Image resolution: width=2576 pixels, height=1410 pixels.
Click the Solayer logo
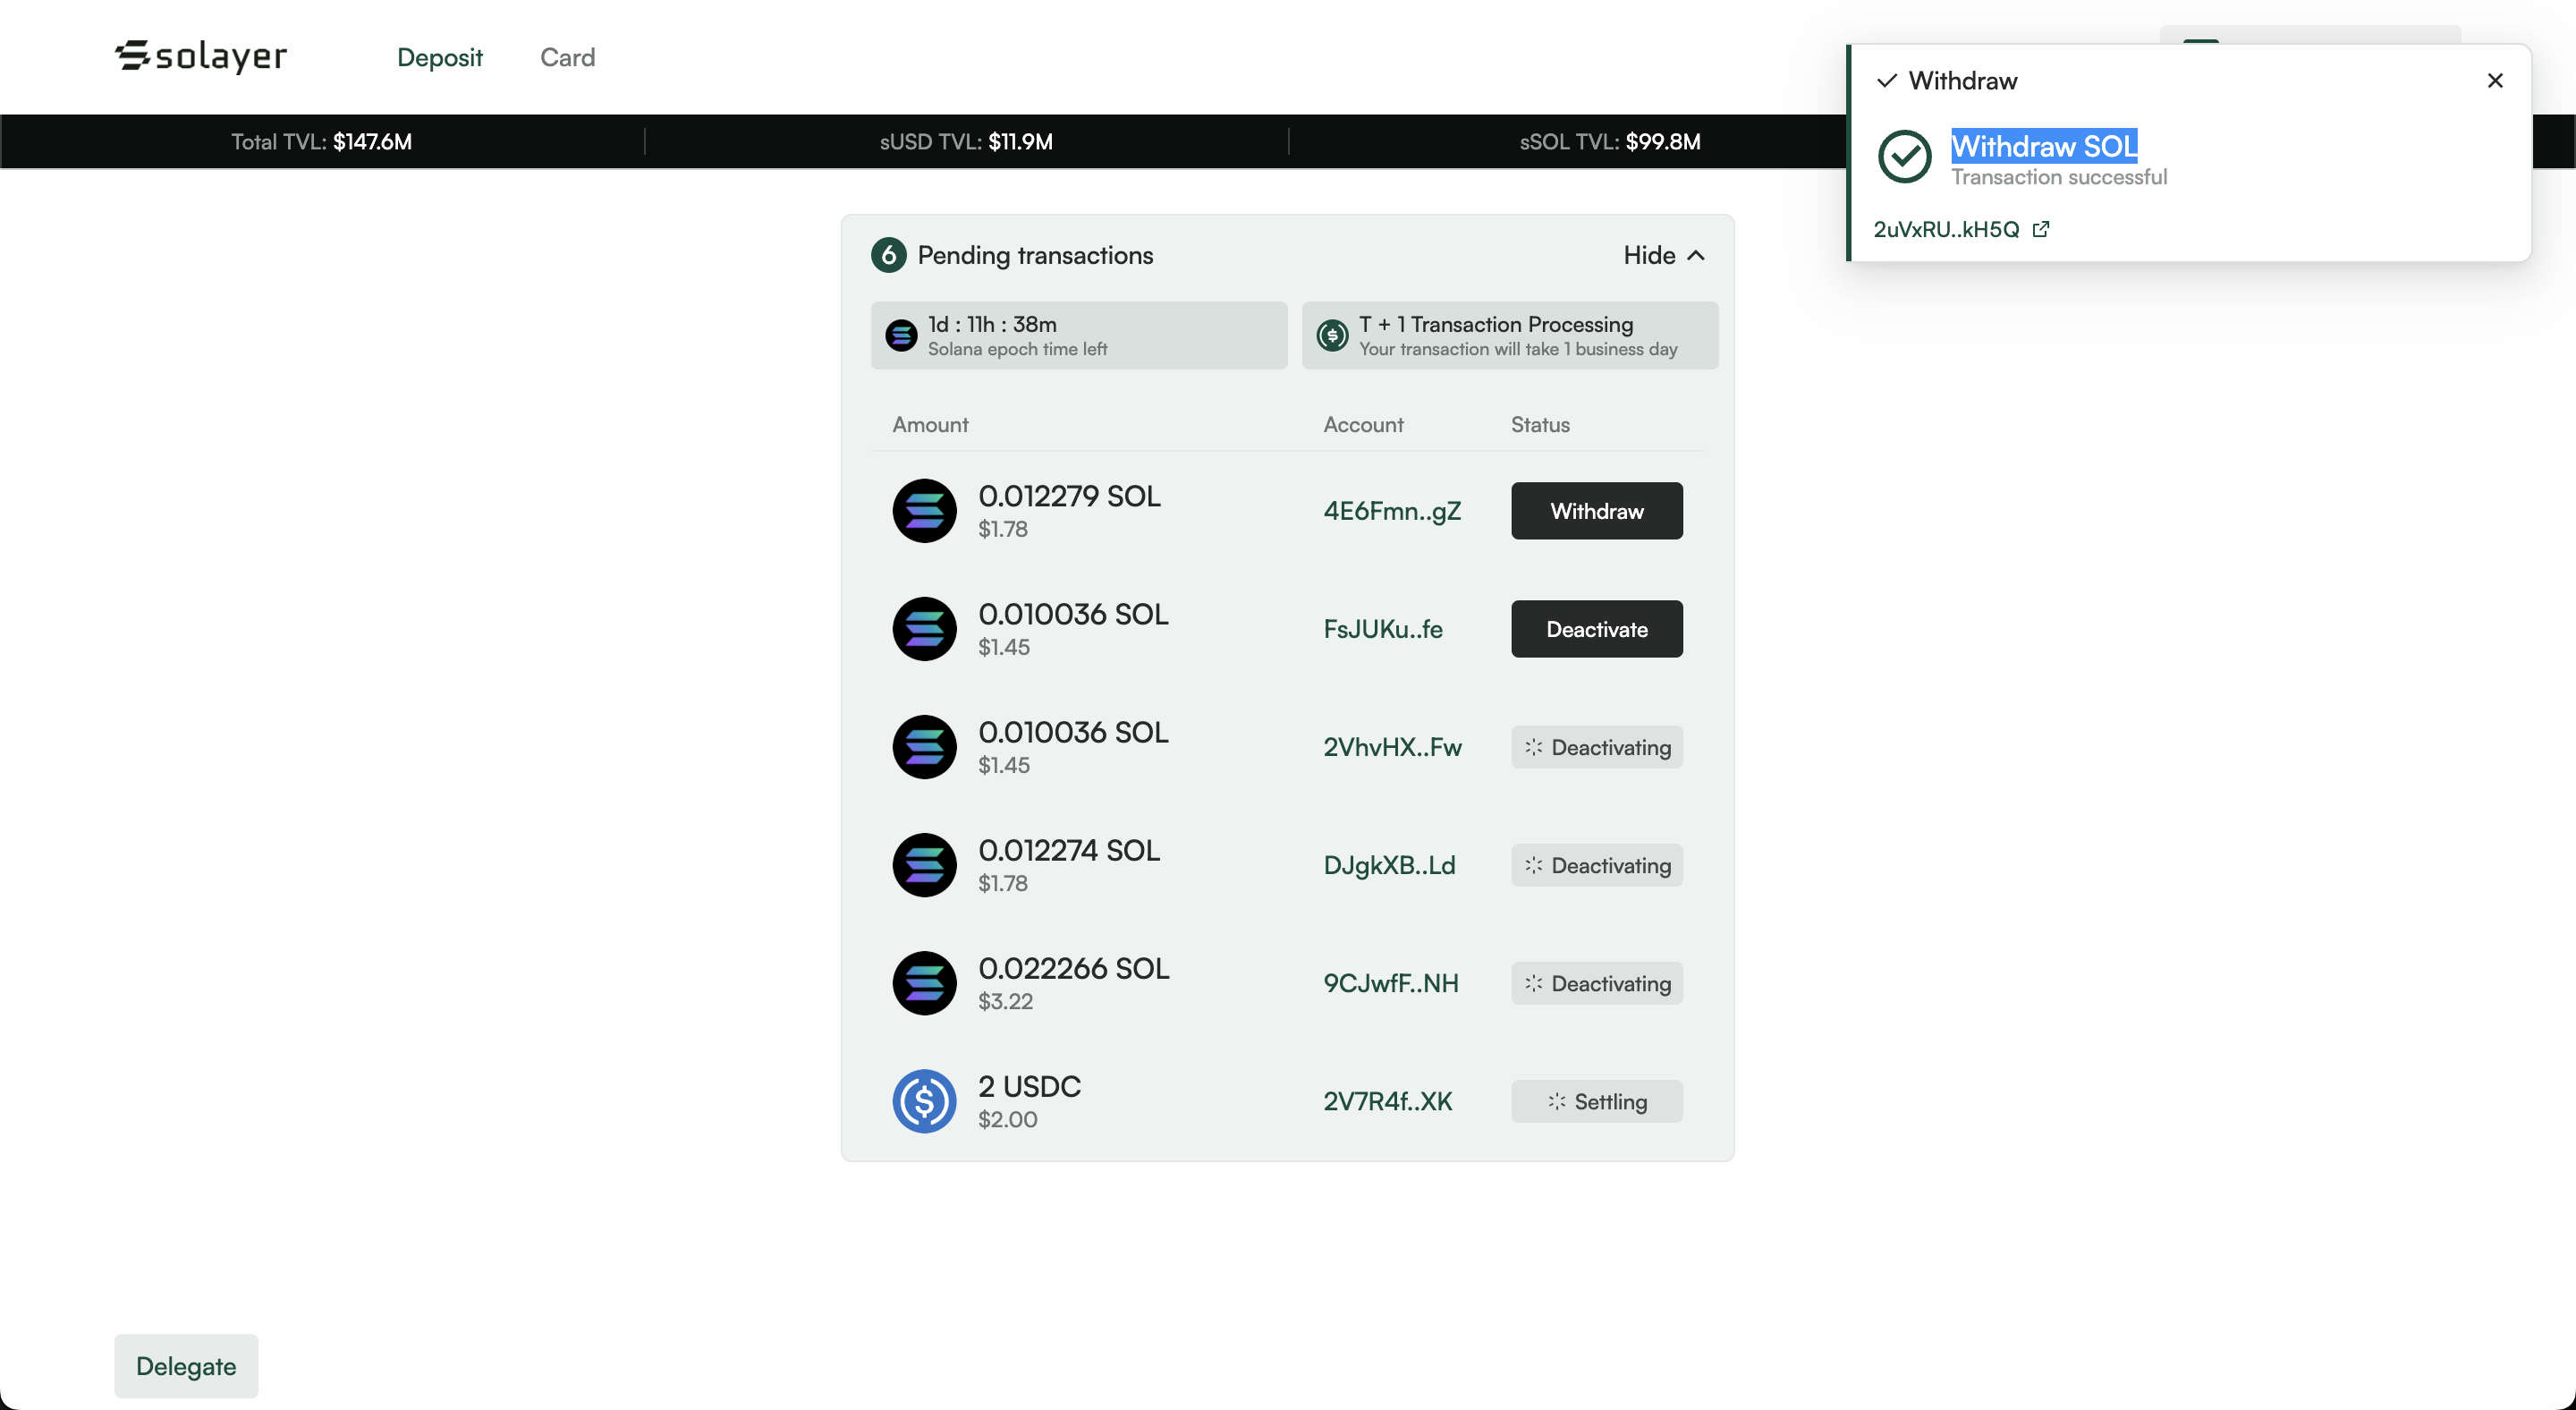click(201, 56)
